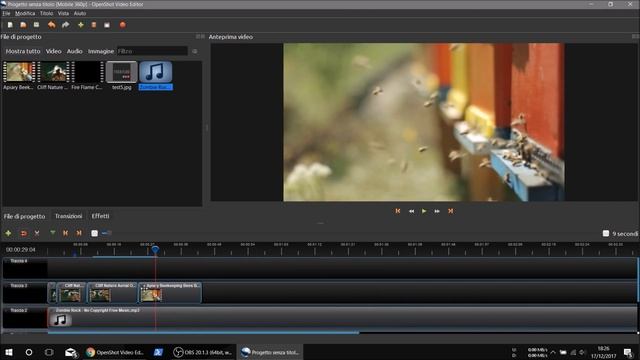Click the white icon in the timeline toolbar
The image size is (640, 360).
(x=94, y=233)
